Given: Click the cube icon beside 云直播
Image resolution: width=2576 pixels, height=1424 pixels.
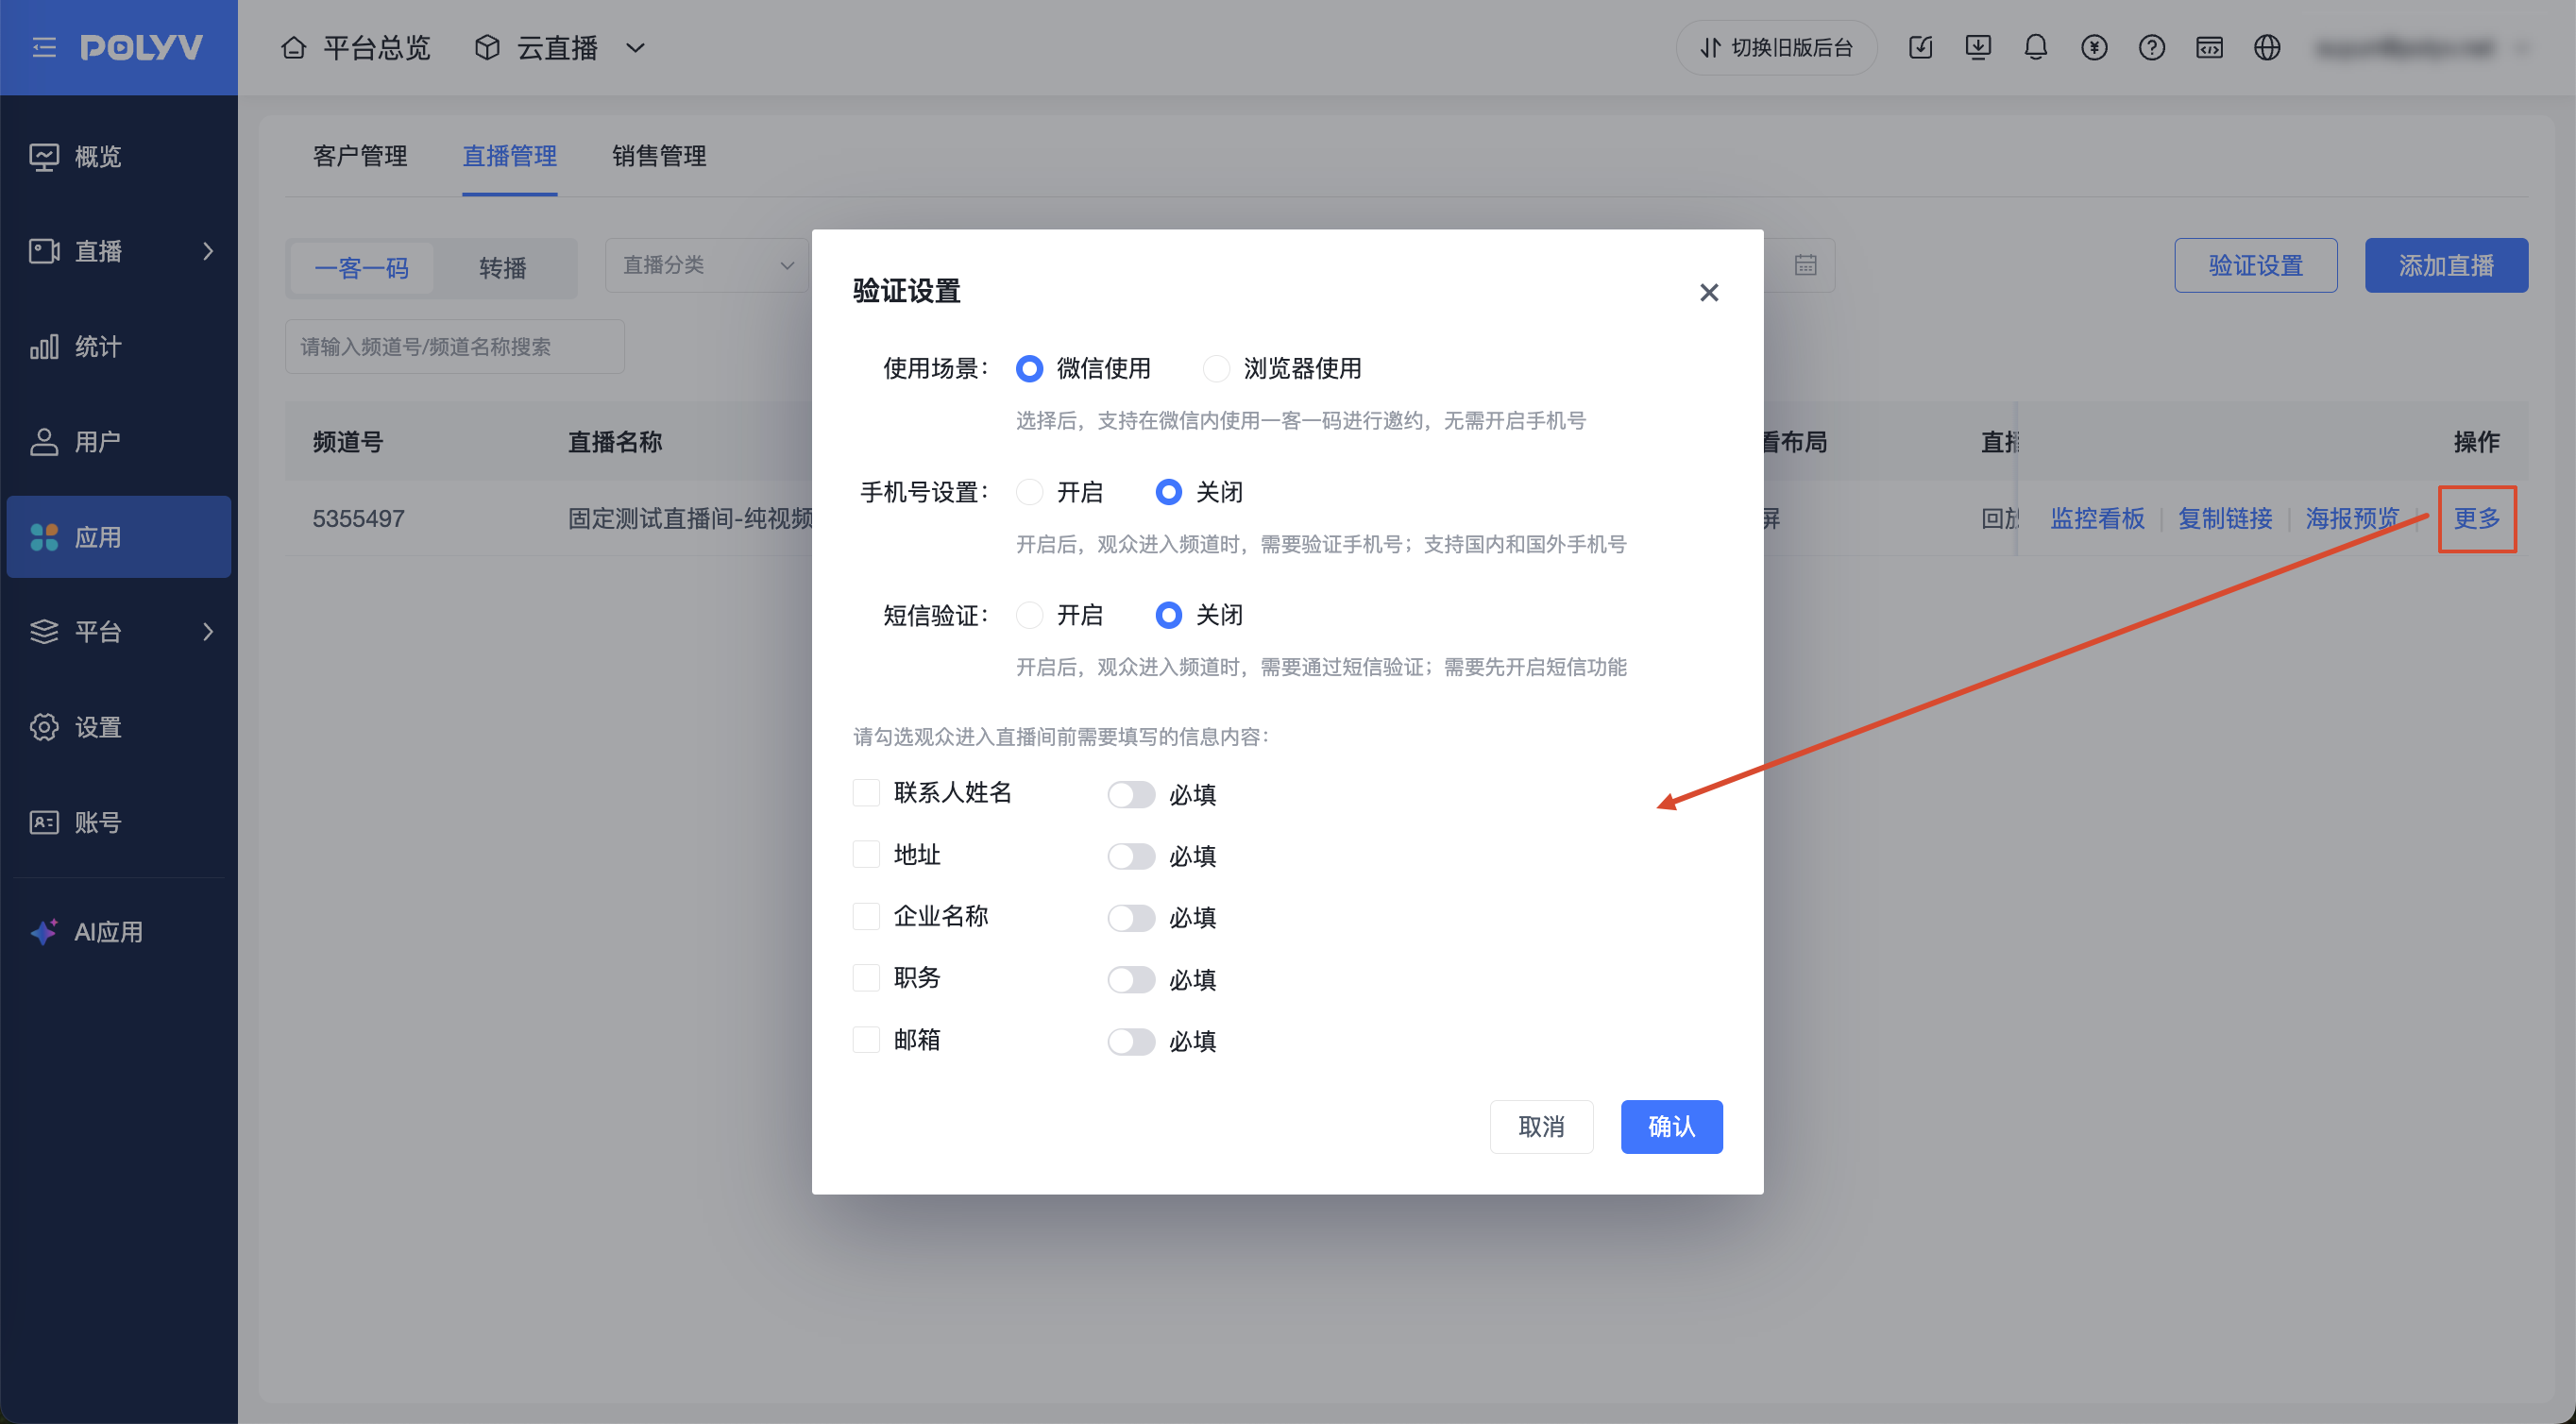Looking at the screenshot, I should tap(487, 47).
